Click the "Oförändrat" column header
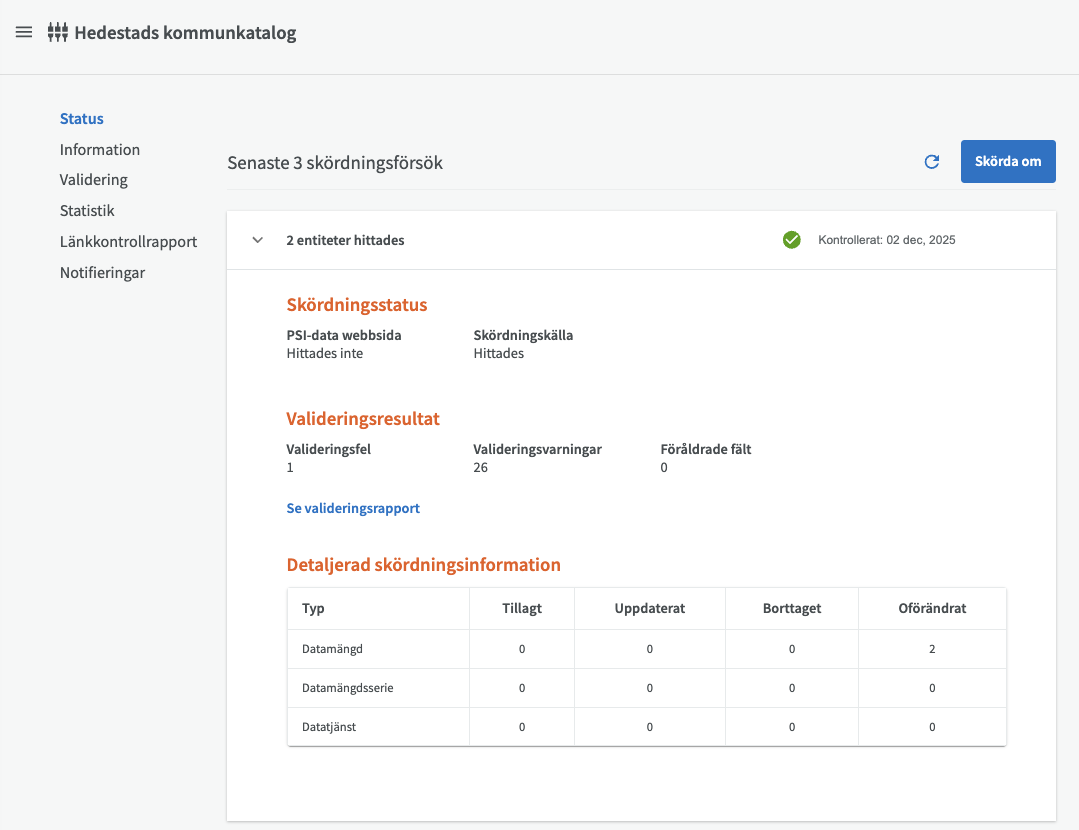Image resolution: width=1079 pixels, height=830 pixels. (932, 608)
